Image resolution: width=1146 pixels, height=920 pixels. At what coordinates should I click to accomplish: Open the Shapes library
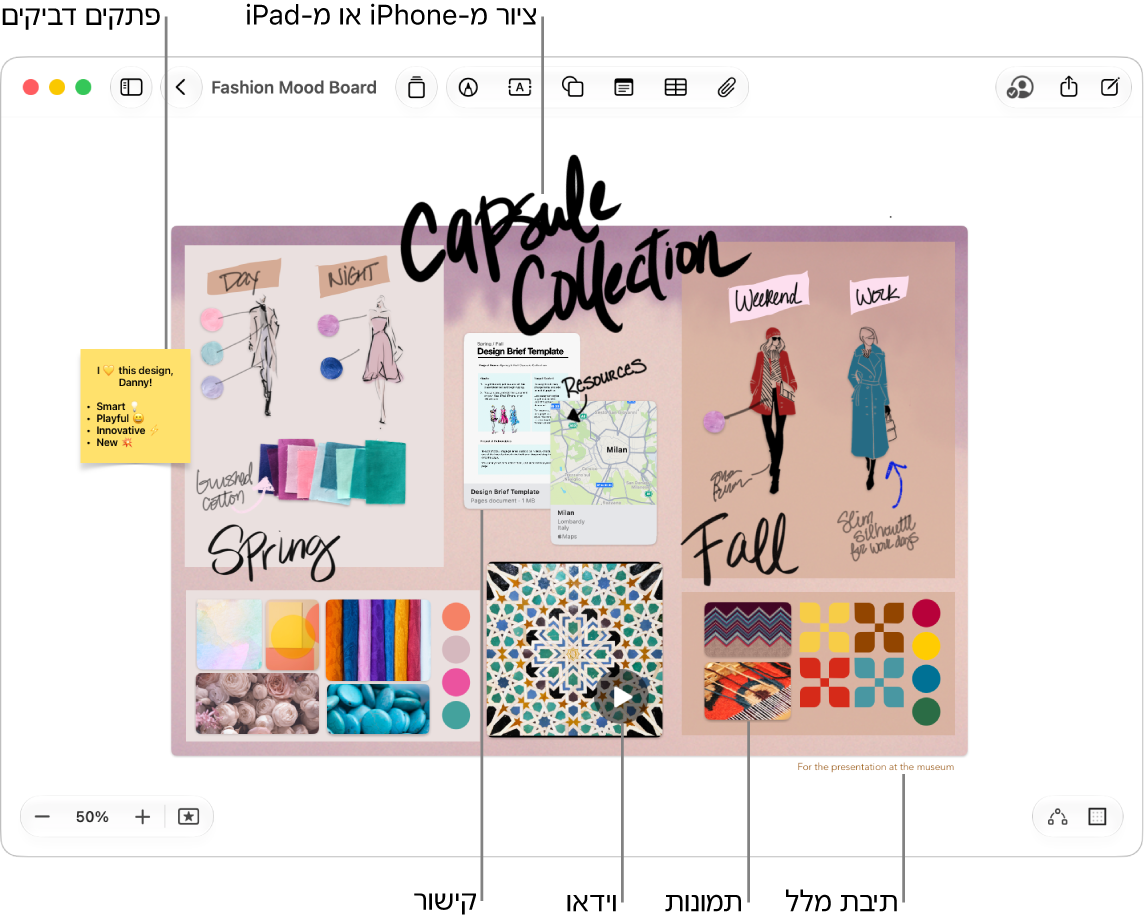click(x=572, y=88)
